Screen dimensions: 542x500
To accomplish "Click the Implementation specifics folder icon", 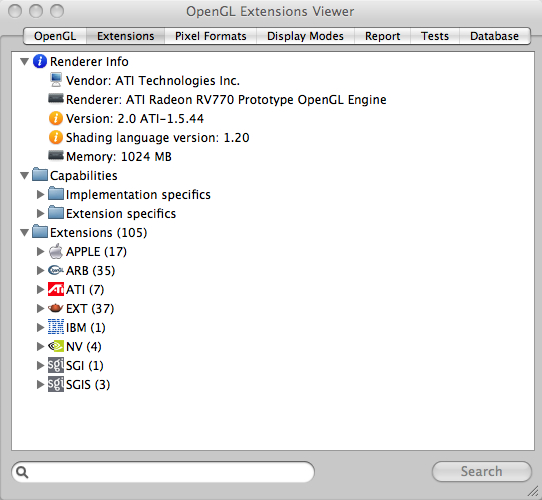I will pyautogui.click(x=56, y=194).
